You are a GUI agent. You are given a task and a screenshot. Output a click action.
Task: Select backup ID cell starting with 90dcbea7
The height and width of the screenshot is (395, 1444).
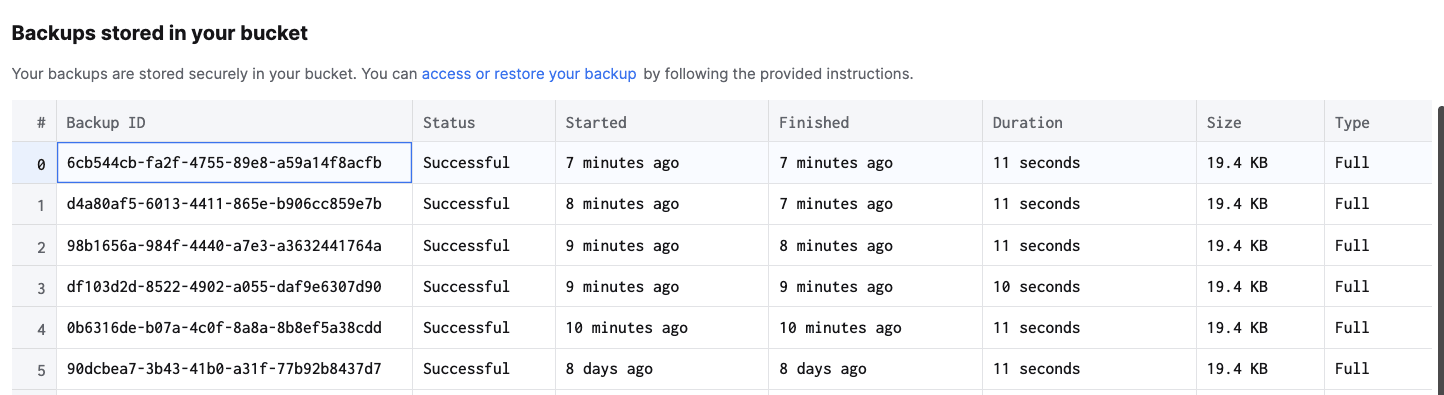pyautogui.click(x=234, y=369)
